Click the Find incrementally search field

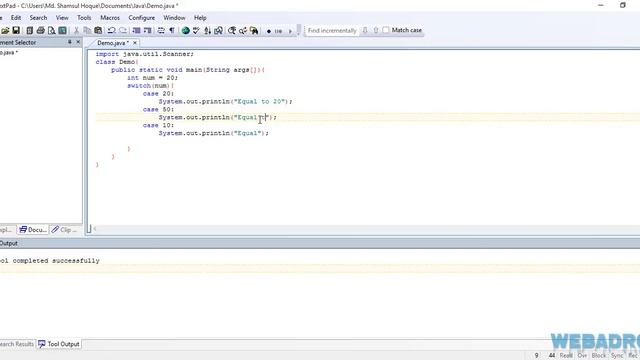click(332, 31)
